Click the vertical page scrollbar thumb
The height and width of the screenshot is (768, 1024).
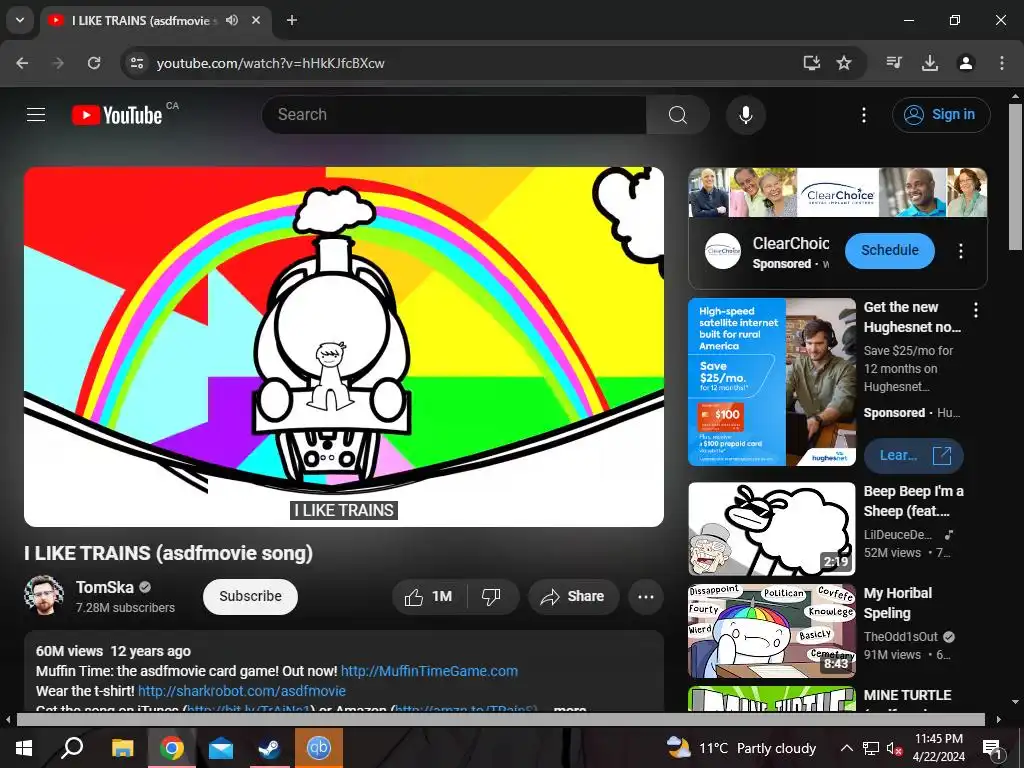1015,176
